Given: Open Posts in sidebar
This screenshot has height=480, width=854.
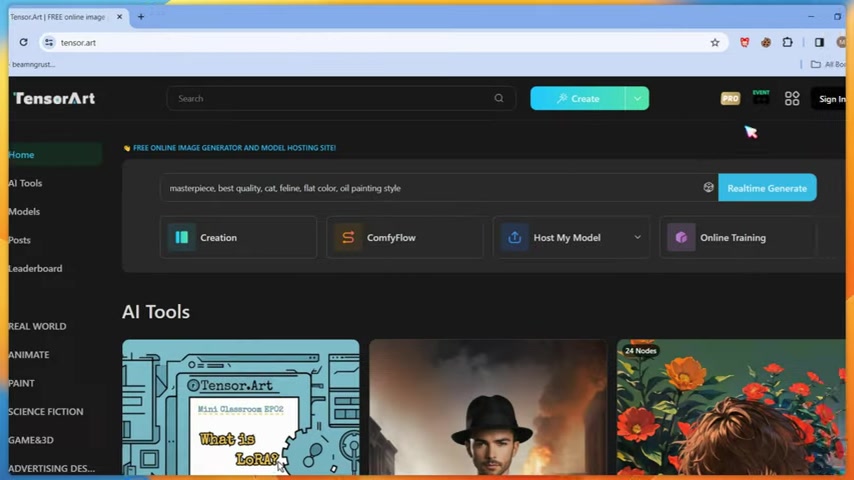Looking at the screenshot, I should point(20,240).
